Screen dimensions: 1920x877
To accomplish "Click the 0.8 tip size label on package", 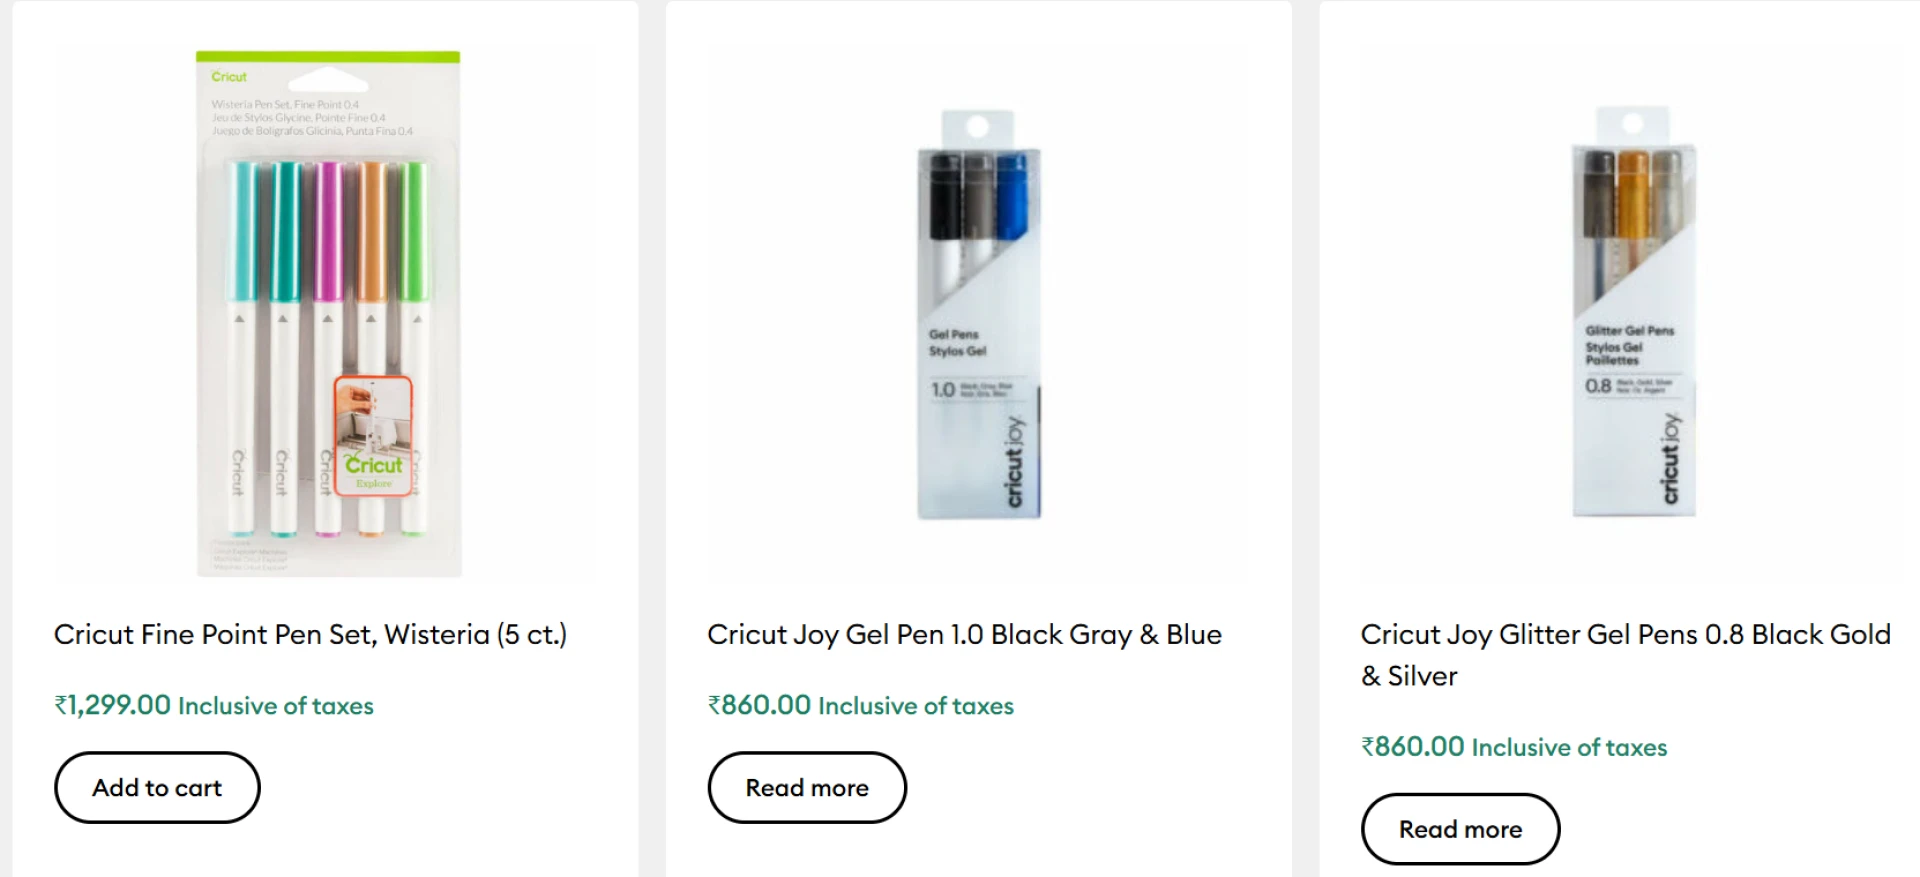I will click(x=1598, y=385).
